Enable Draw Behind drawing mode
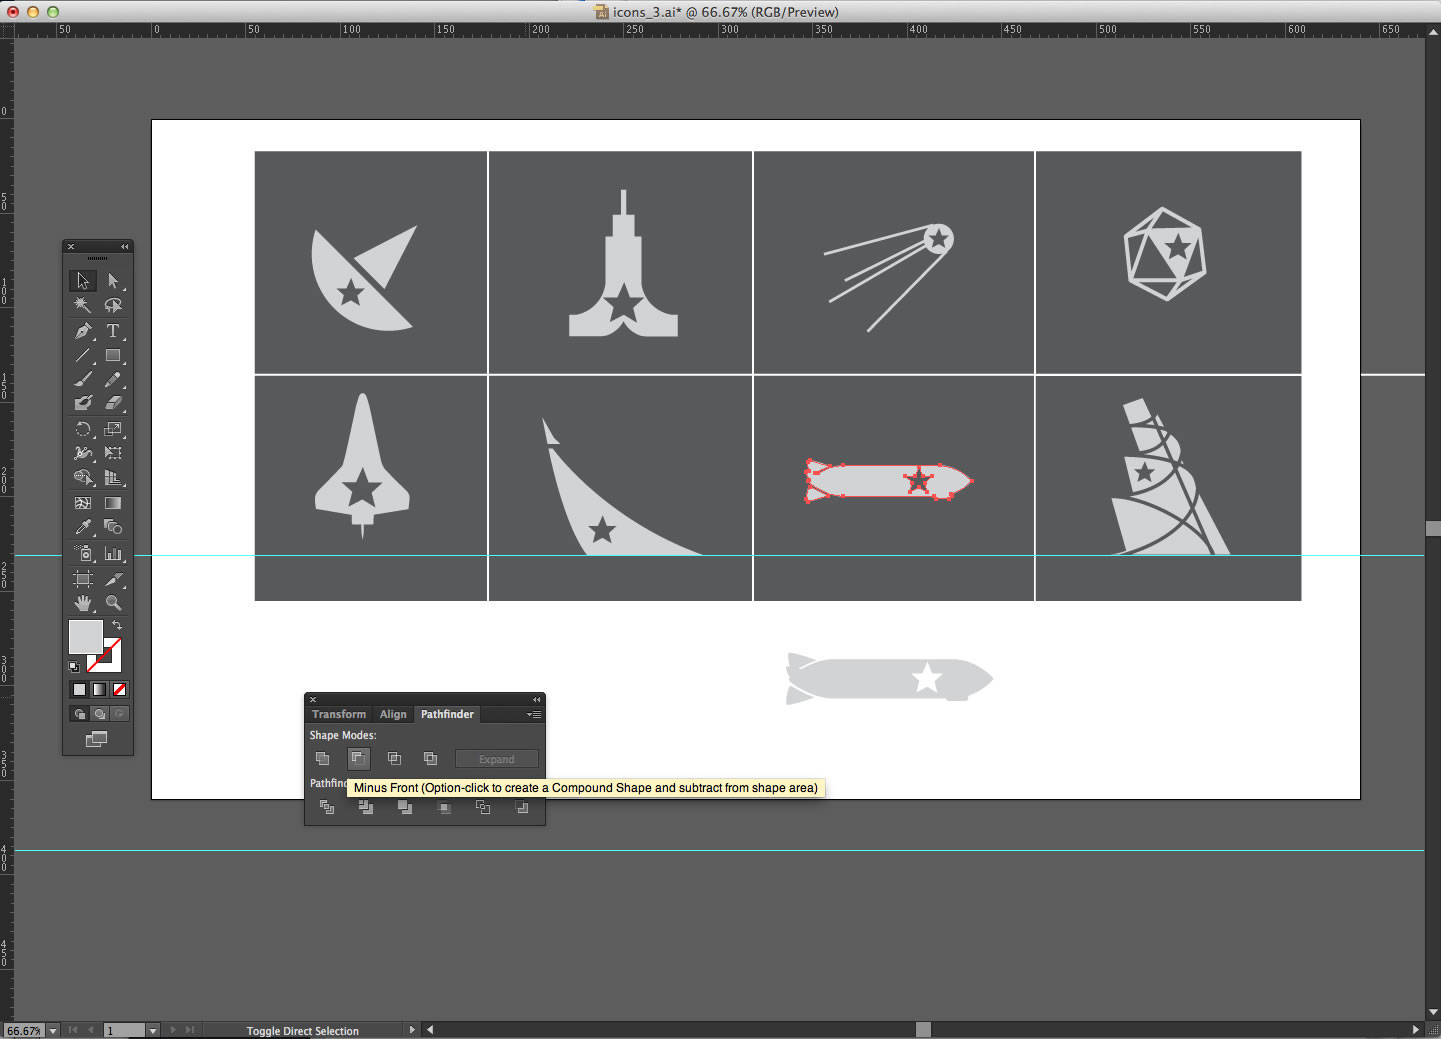Image resolution: width=1441 pixels, height=1039 pixels. coord(100,714)
